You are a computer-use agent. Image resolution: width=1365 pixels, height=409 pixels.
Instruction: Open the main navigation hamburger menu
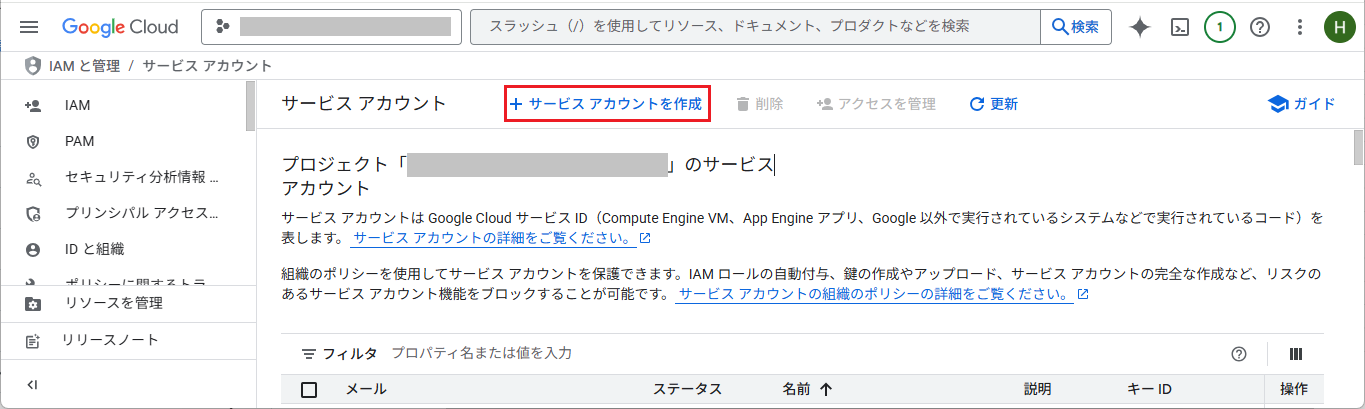coord(29,27)
